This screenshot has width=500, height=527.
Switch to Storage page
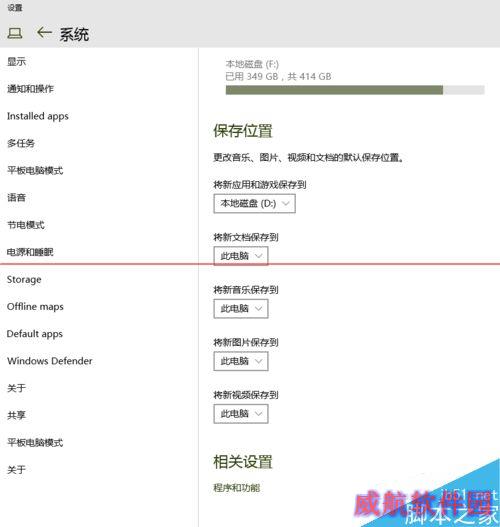click(24, 280)
